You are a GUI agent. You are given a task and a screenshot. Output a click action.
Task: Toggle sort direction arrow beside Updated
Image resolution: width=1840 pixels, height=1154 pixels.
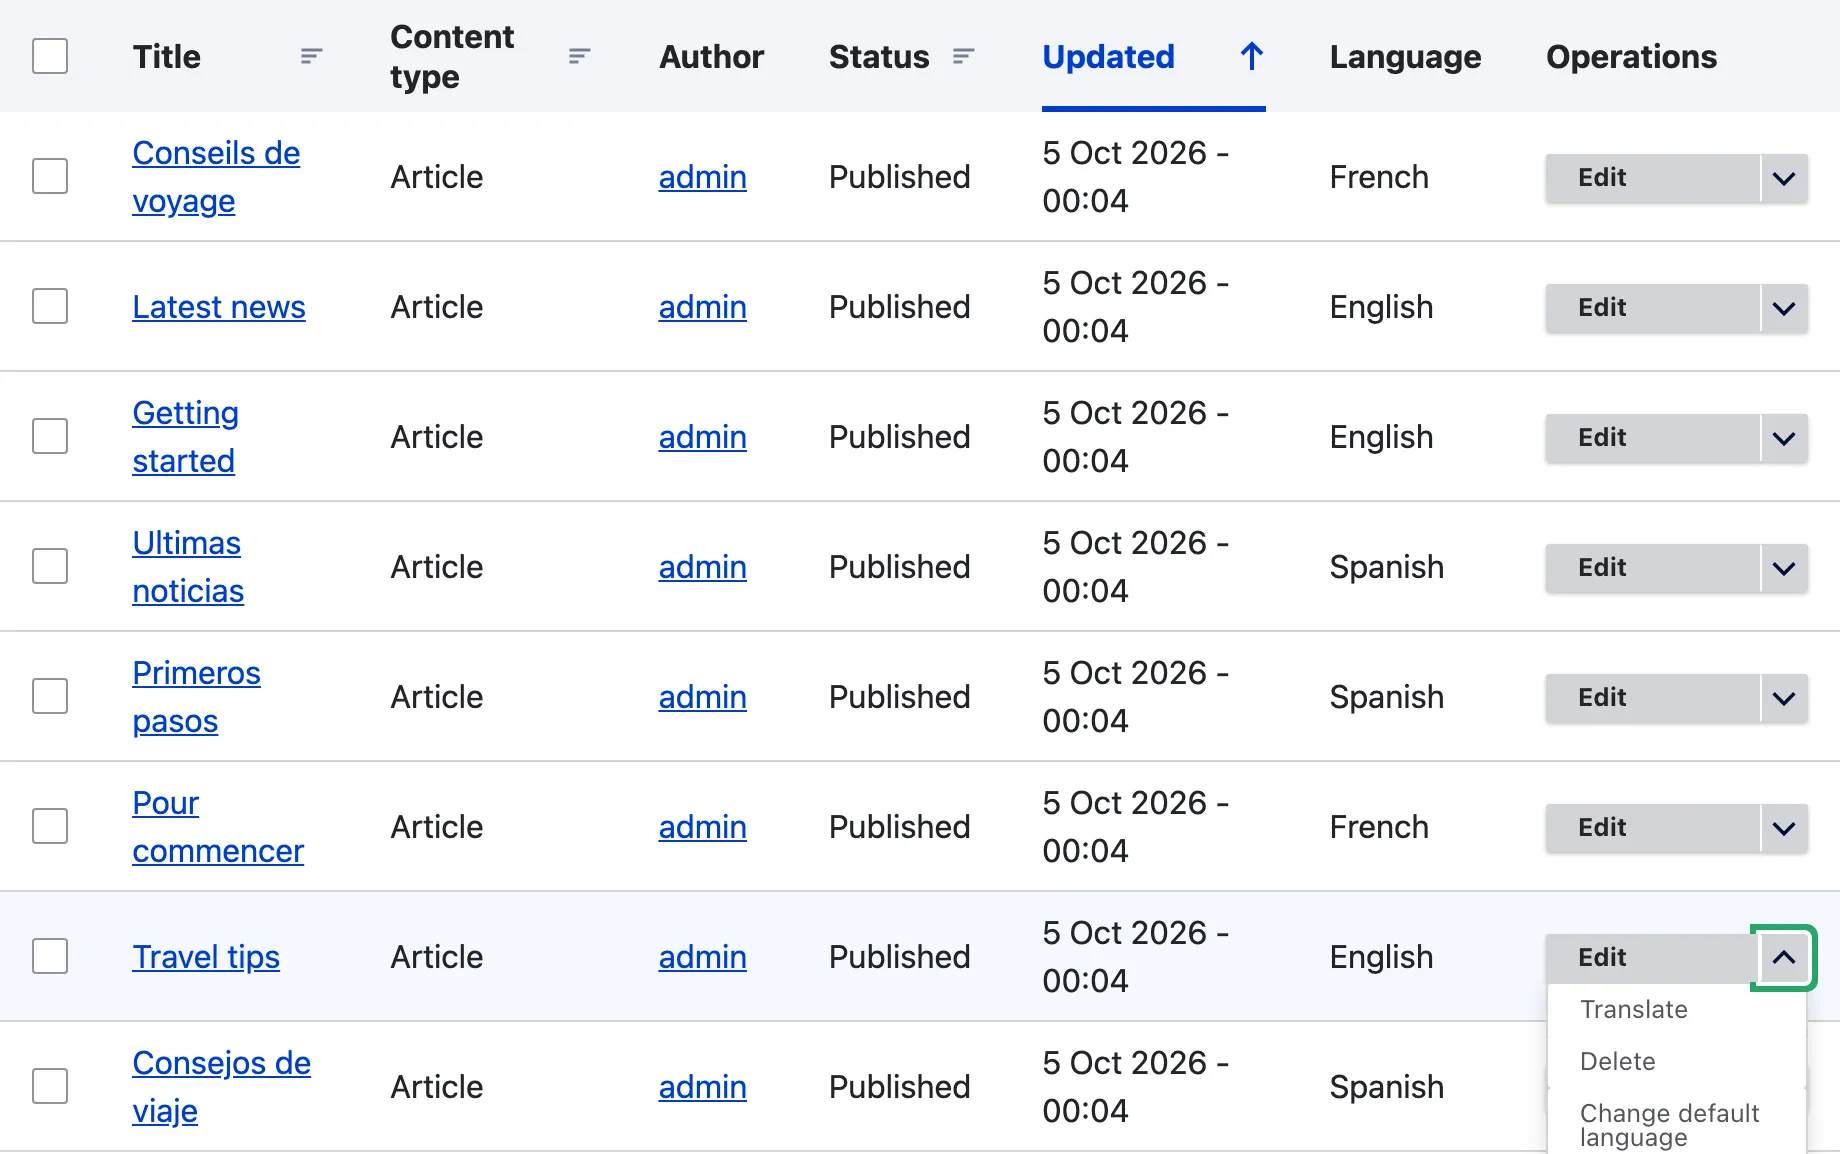1252,57
